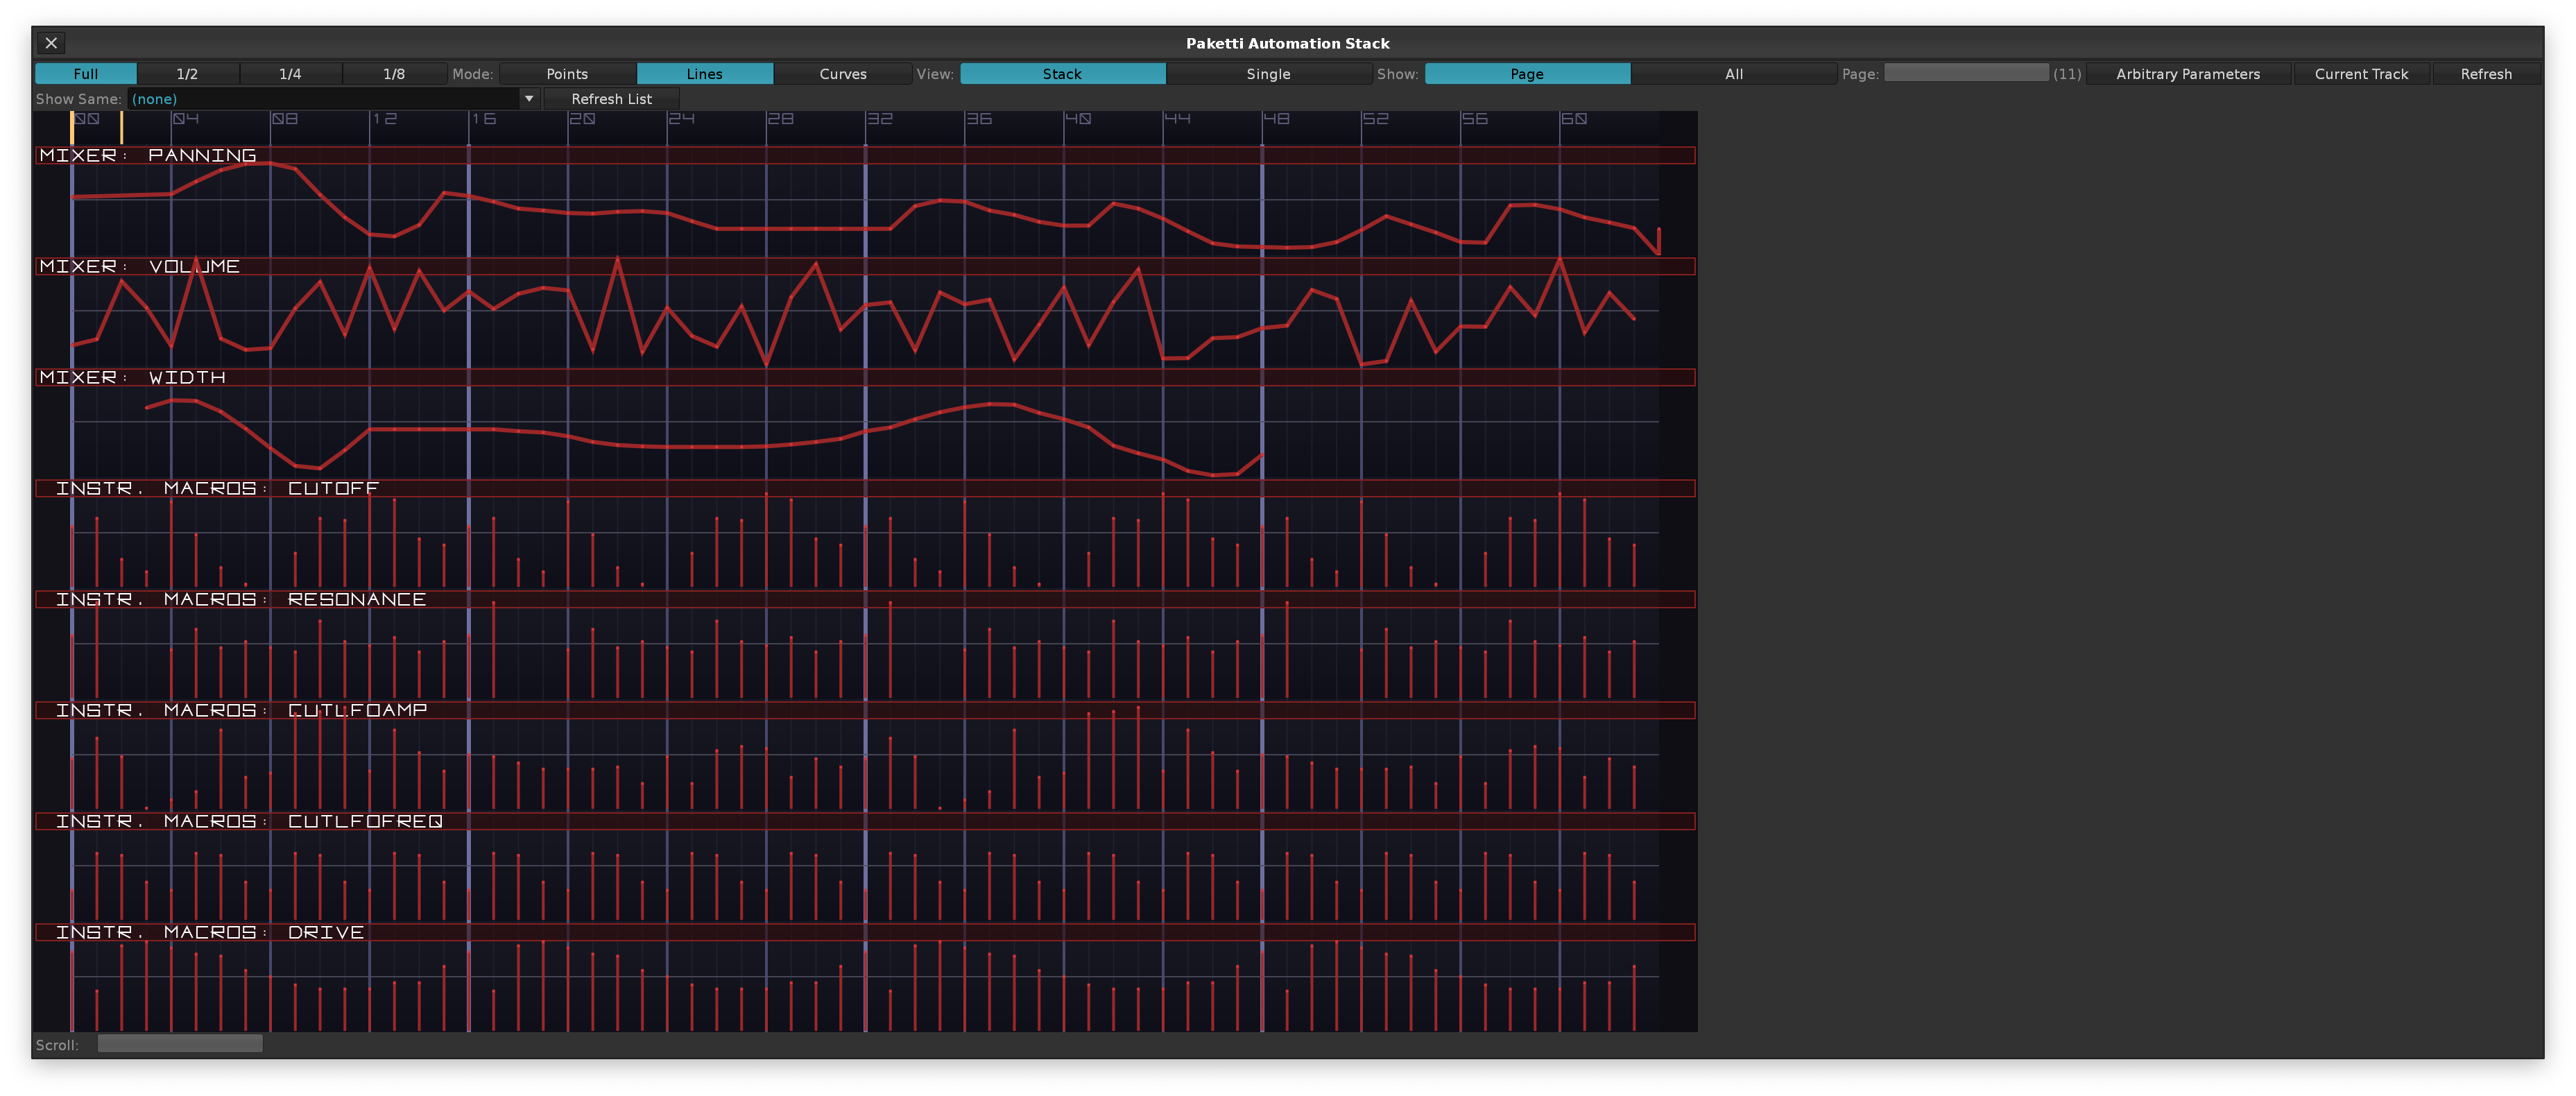Click the bottom Scroll bar
Viewport: 2576px width, 1096px height.
pyautogui.click(x=180, y=1044)
